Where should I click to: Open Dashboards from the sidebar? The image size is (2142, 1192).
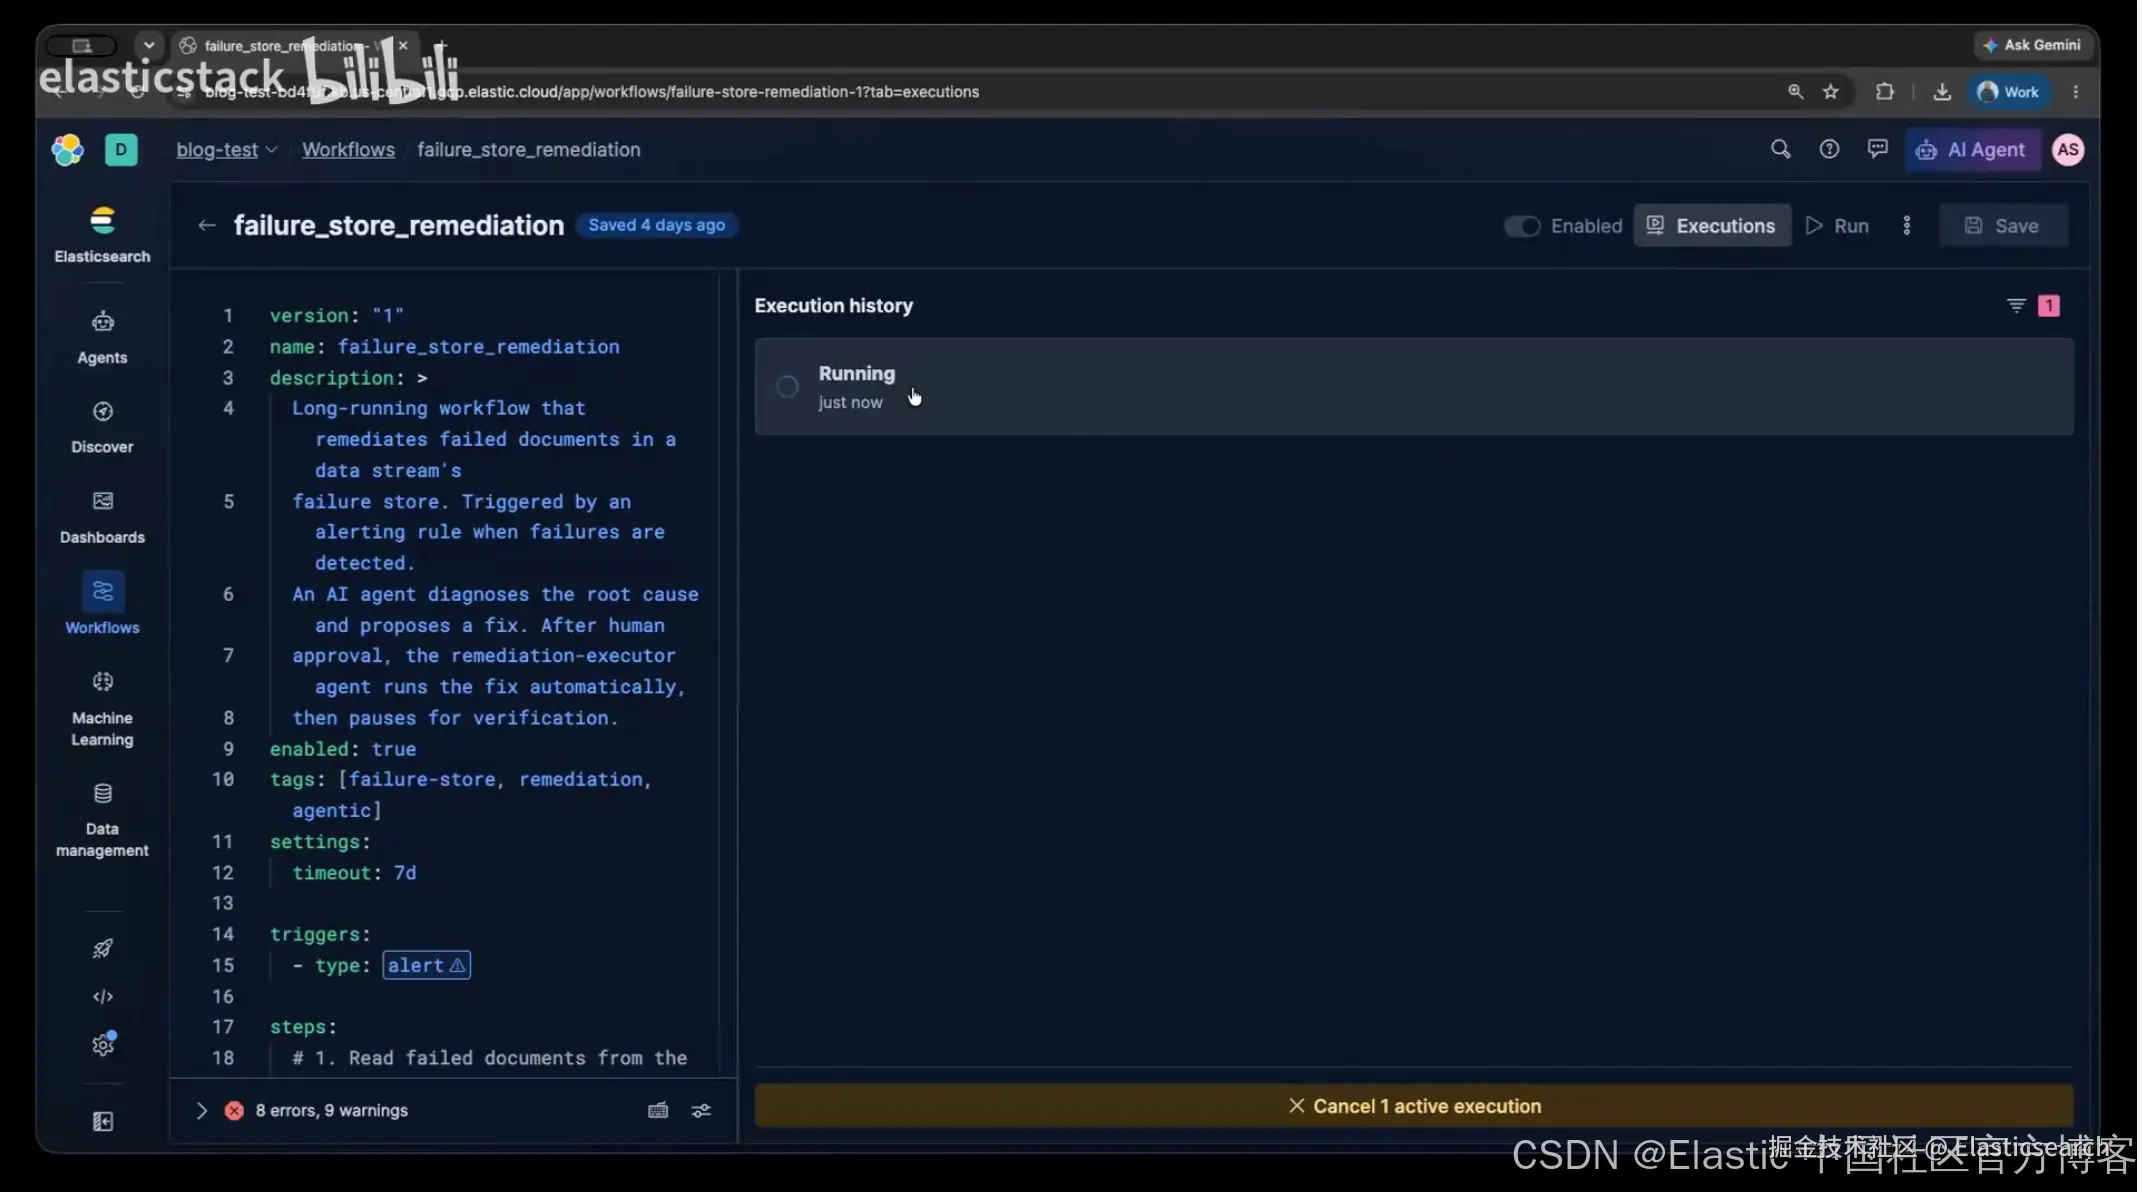tap(102, 517)
